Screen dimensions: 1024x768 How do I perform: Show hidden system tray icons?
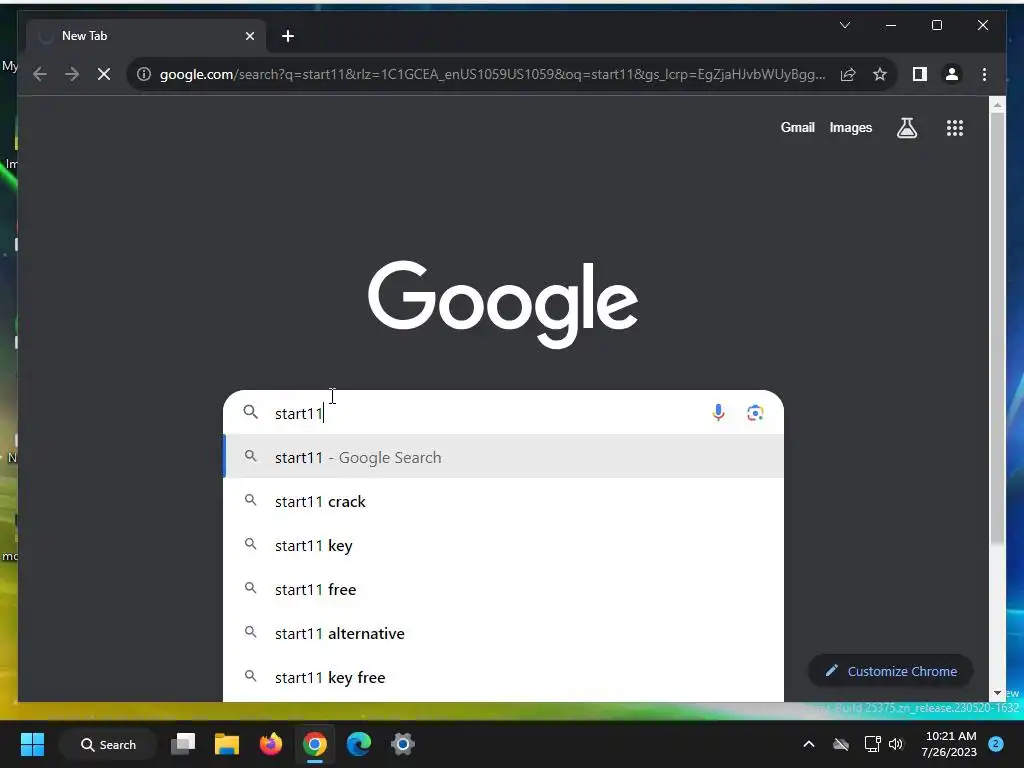coord(808,744)
